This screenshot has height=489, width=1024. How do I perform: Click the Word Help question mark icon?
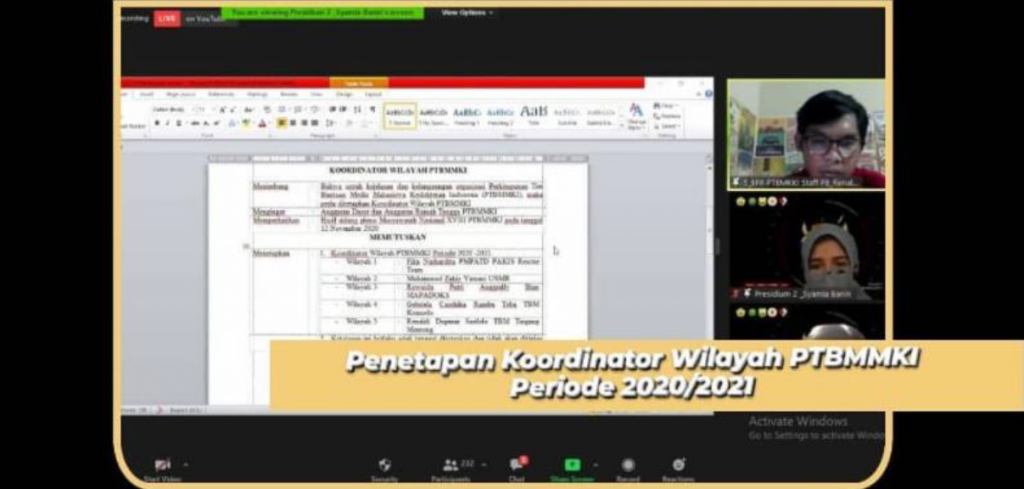709,93
